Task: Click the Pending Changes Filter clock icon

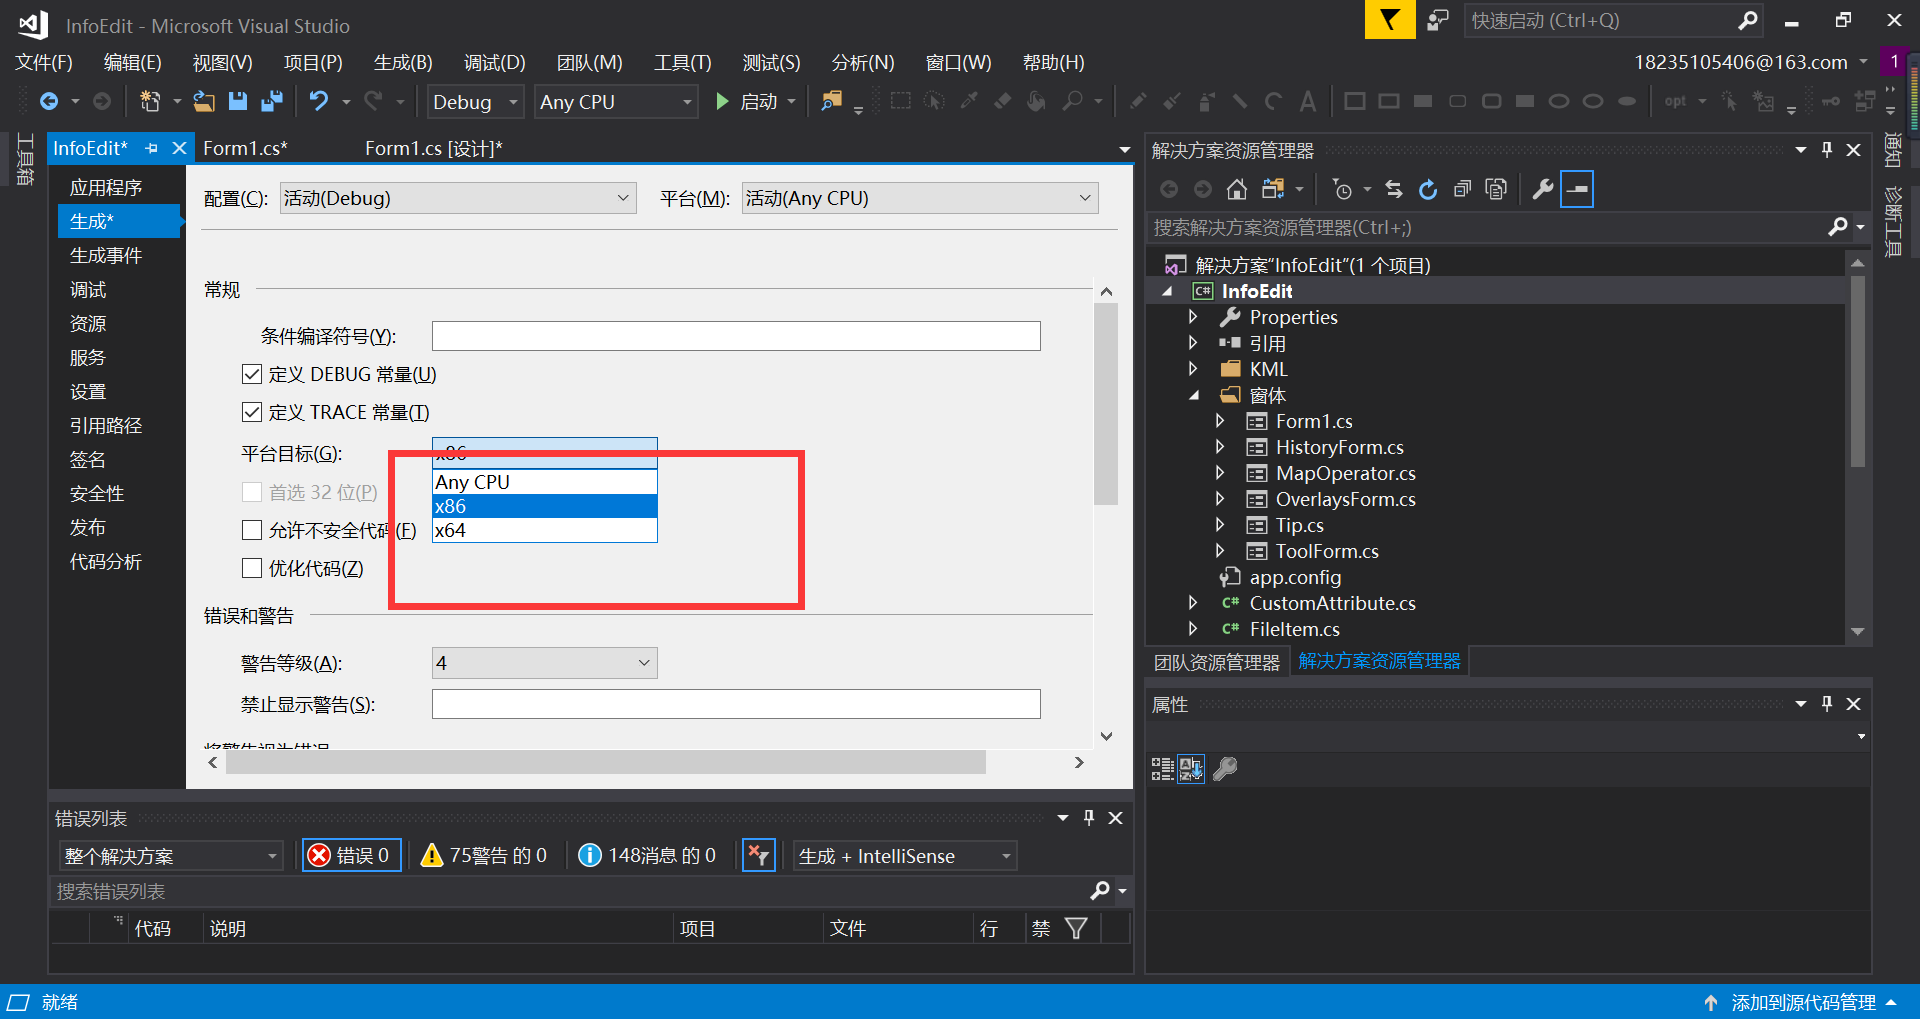Action: tap(1341, 189)
